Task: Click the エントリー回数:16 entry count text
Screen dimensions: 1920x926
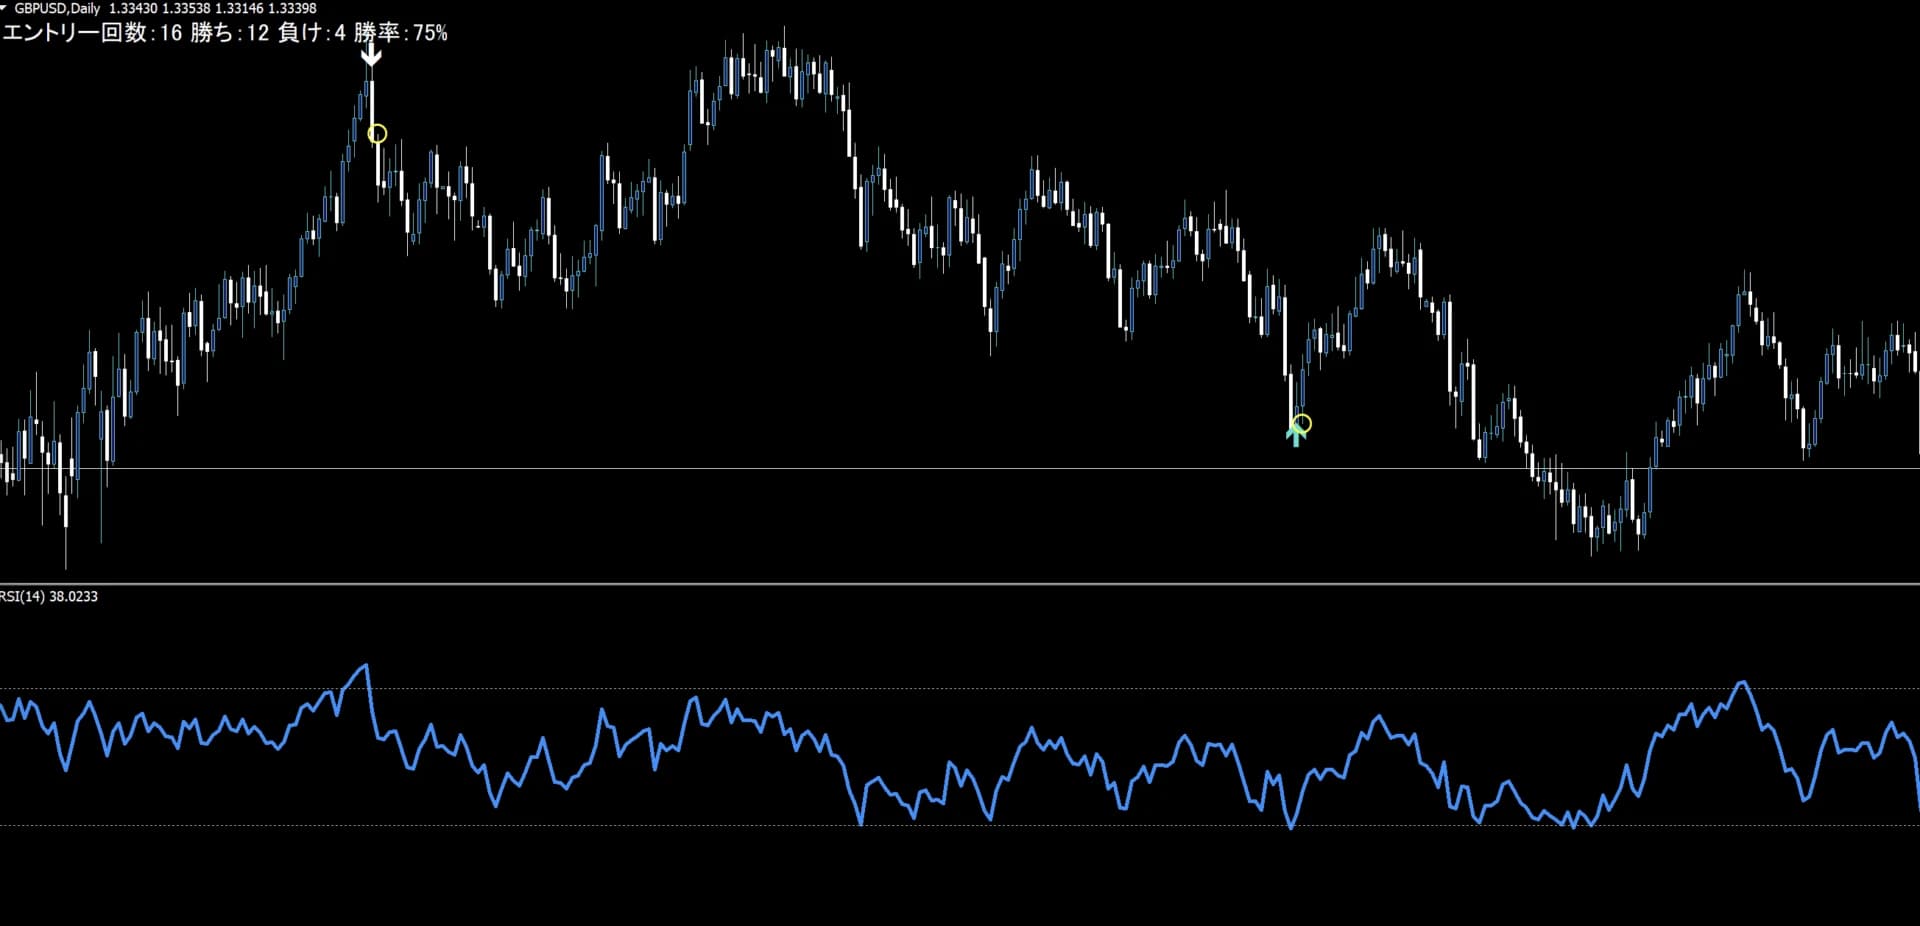Action: [92, 33]
